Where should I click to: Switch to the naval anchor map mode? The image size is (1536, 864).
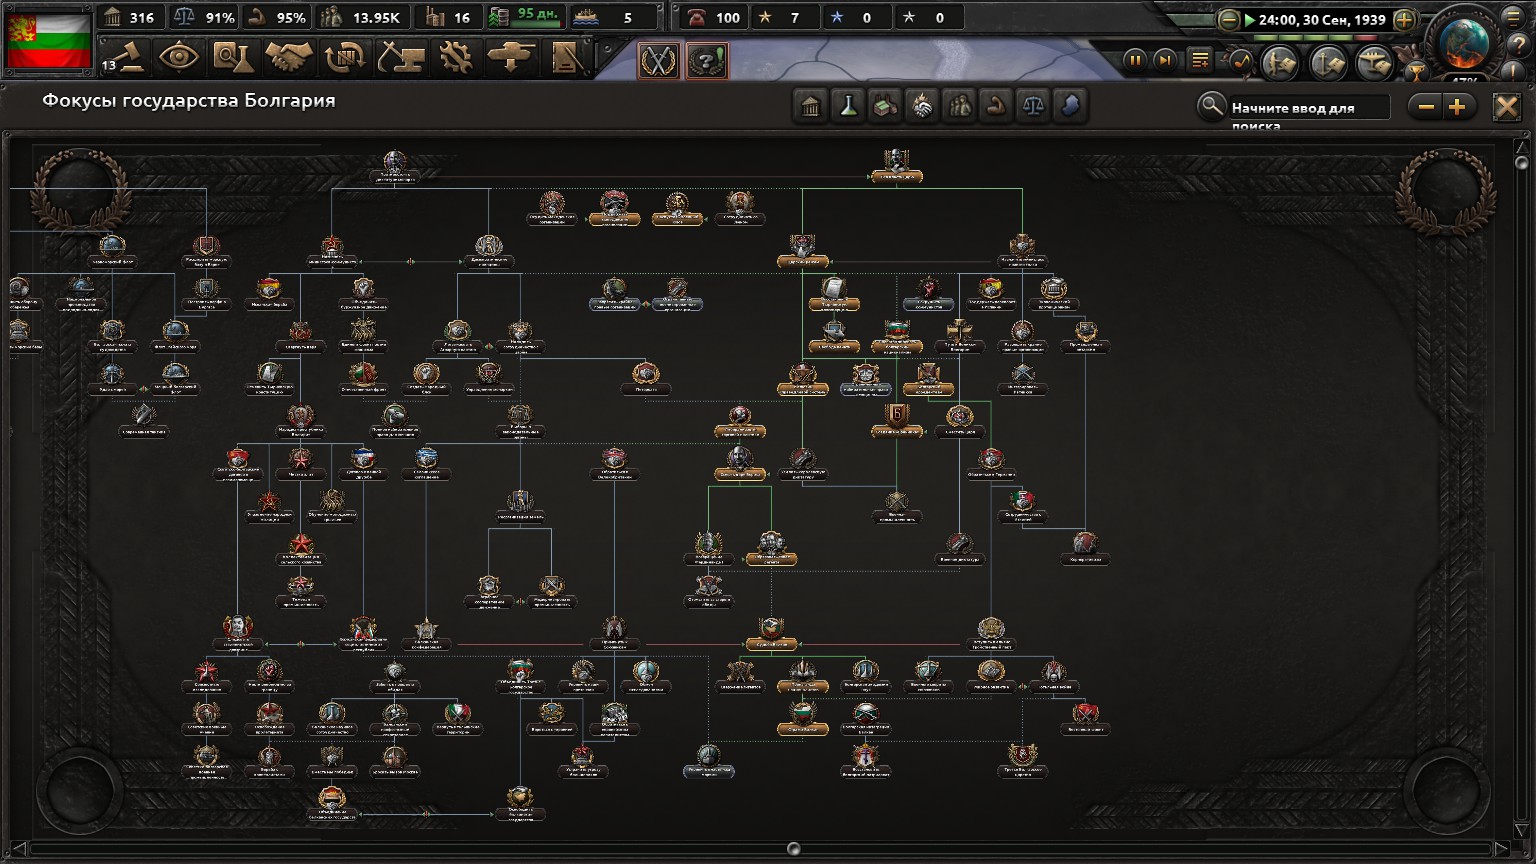coord(1328,62)
